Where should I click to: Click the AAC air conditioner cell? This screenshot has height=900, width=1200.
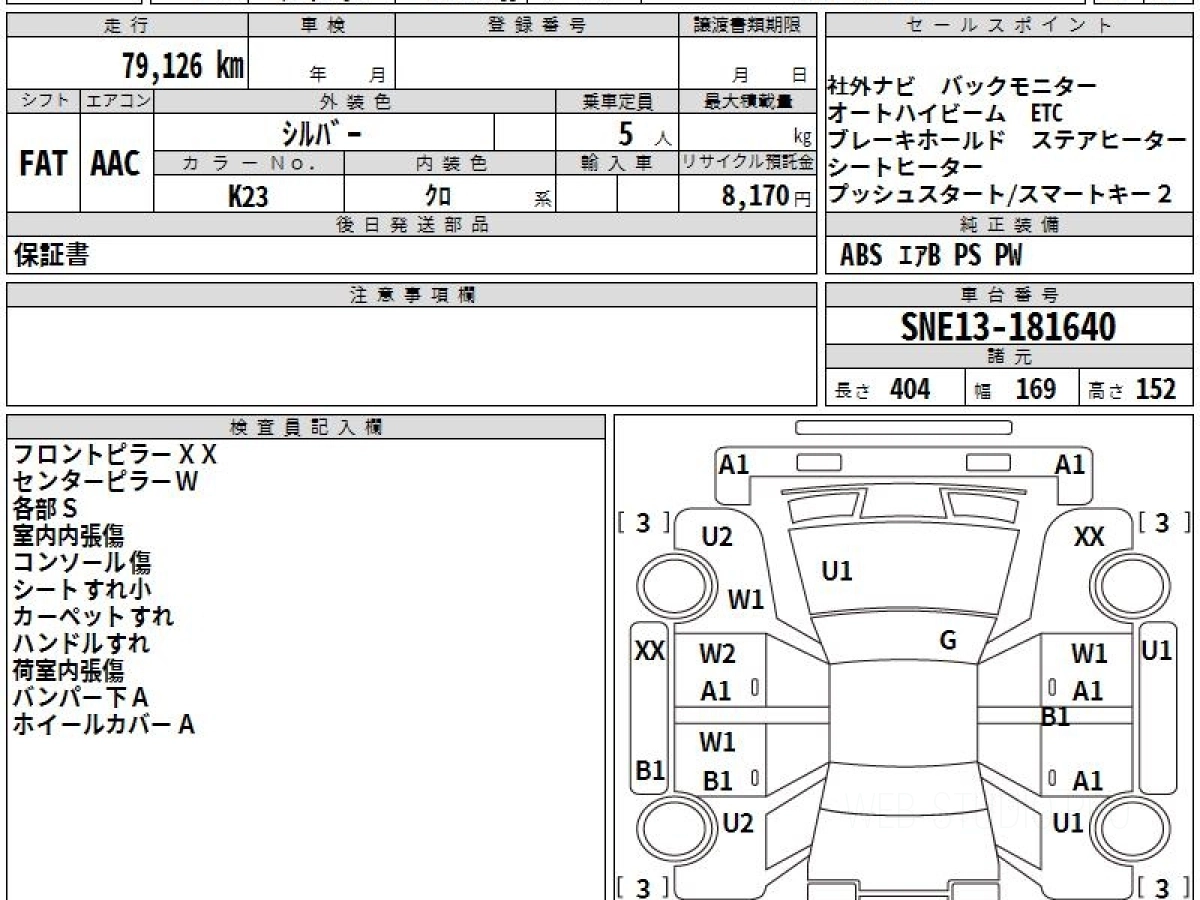pyautogui.click(x=116, y=164)
